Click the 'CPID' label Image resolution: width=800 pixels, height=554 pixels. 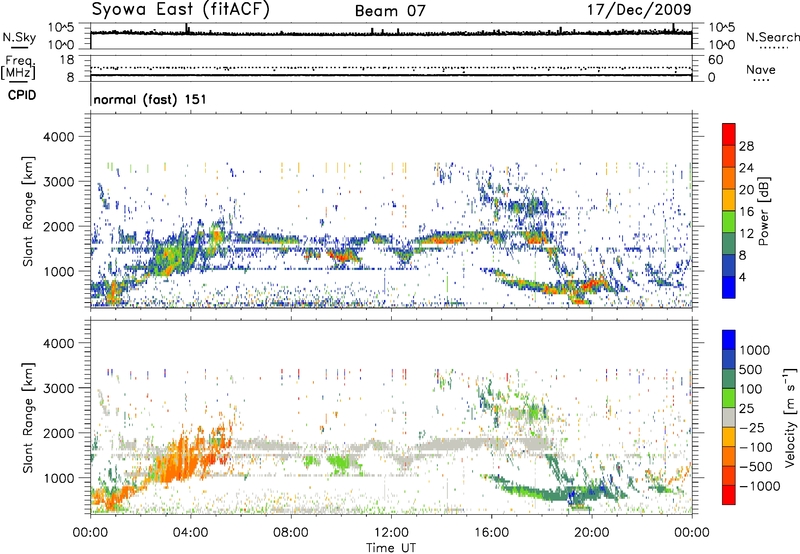pyautogui.click(x=22, y=95)
